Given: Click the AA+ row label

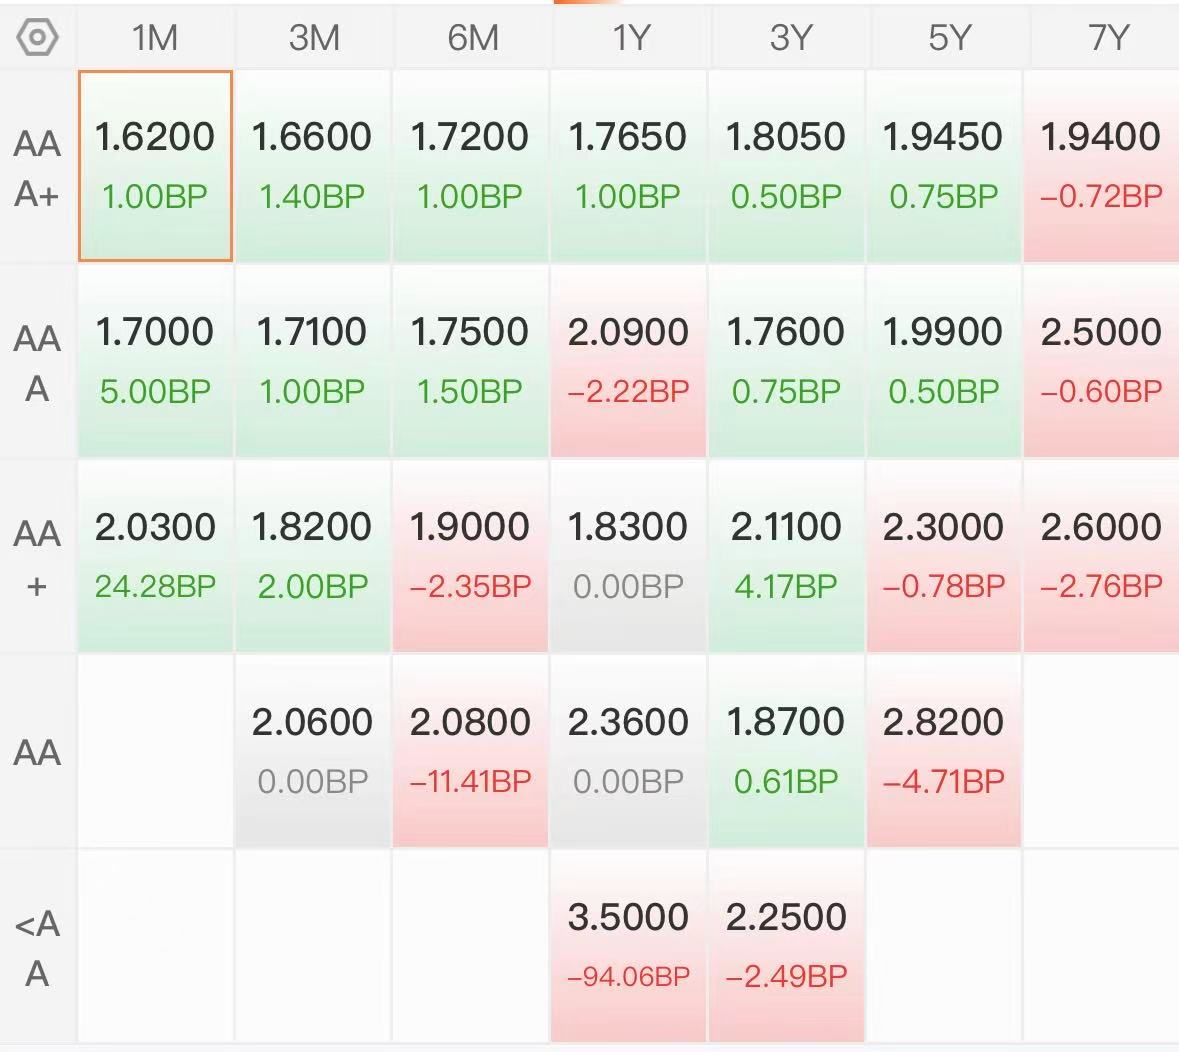Looking at the screenshot, I should (x=37, y=559).
